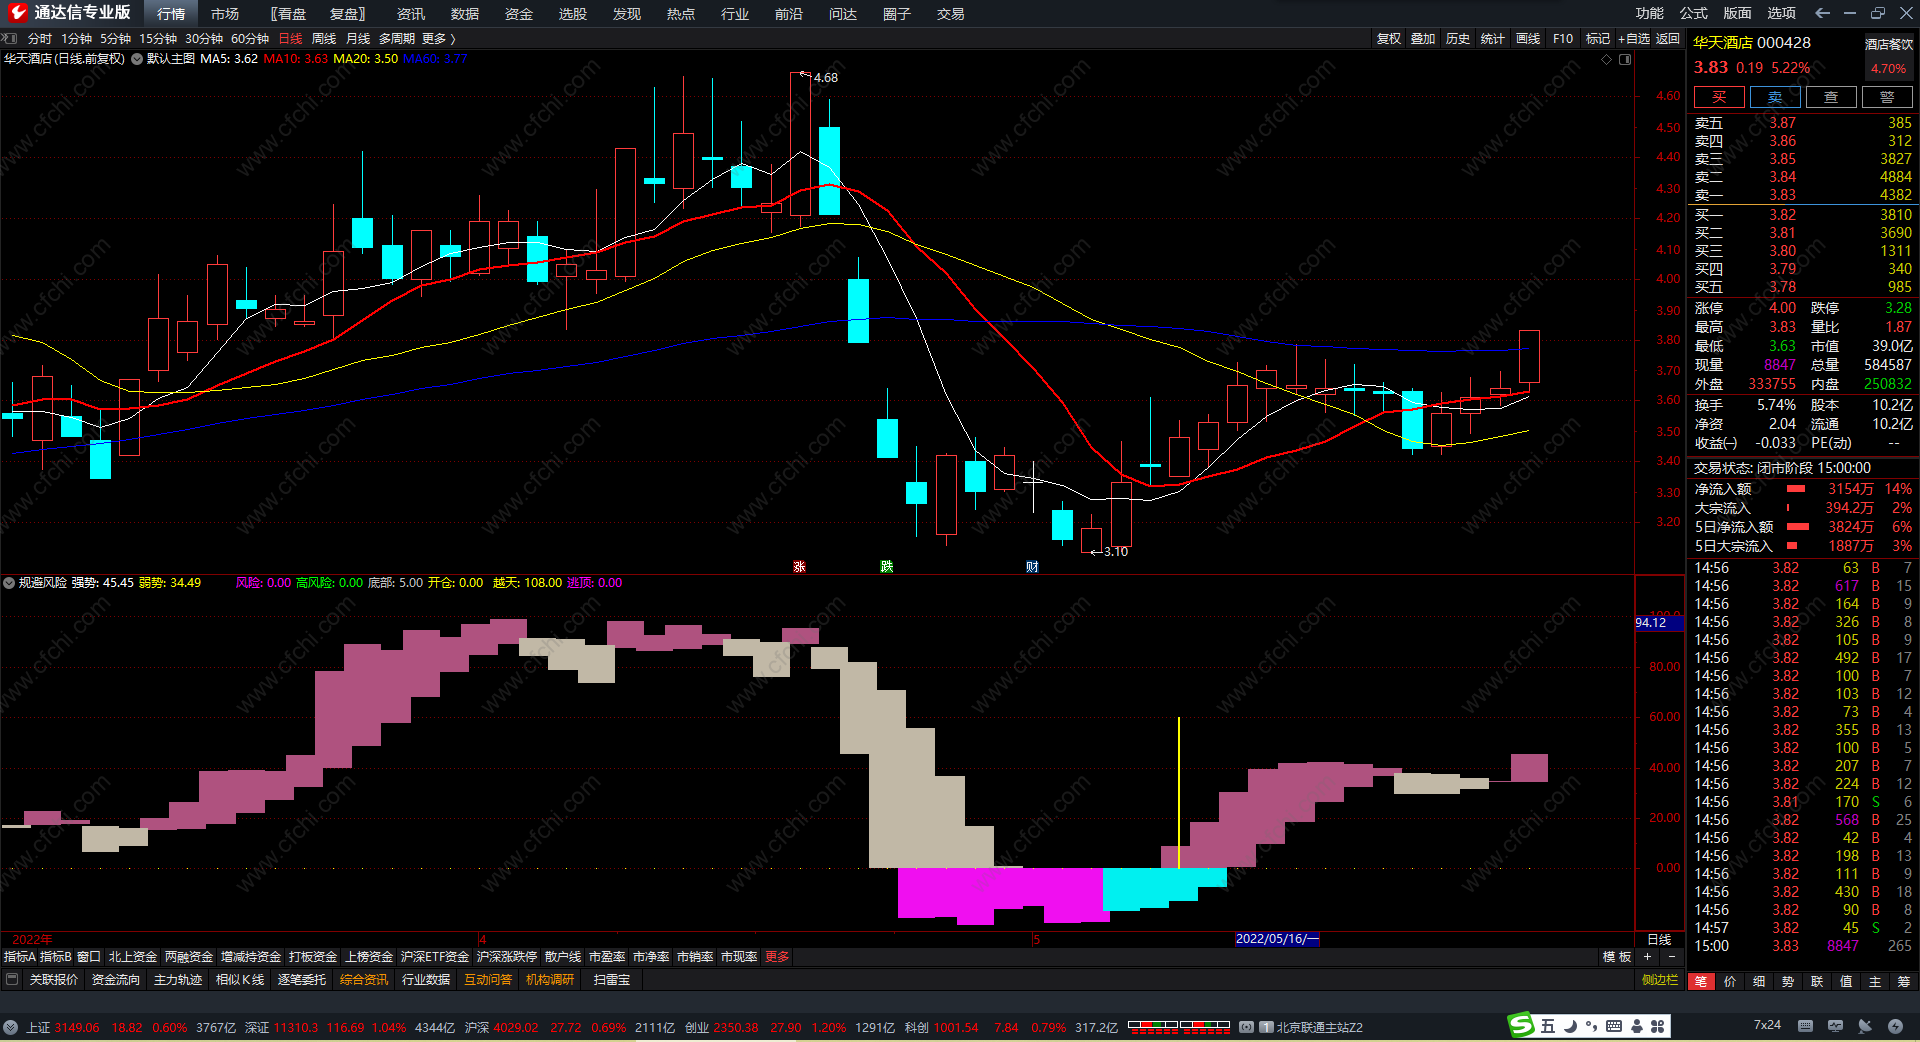Click the small icon left of 分时
The width and height of the screenshot is (1920, 1042).
9,39
